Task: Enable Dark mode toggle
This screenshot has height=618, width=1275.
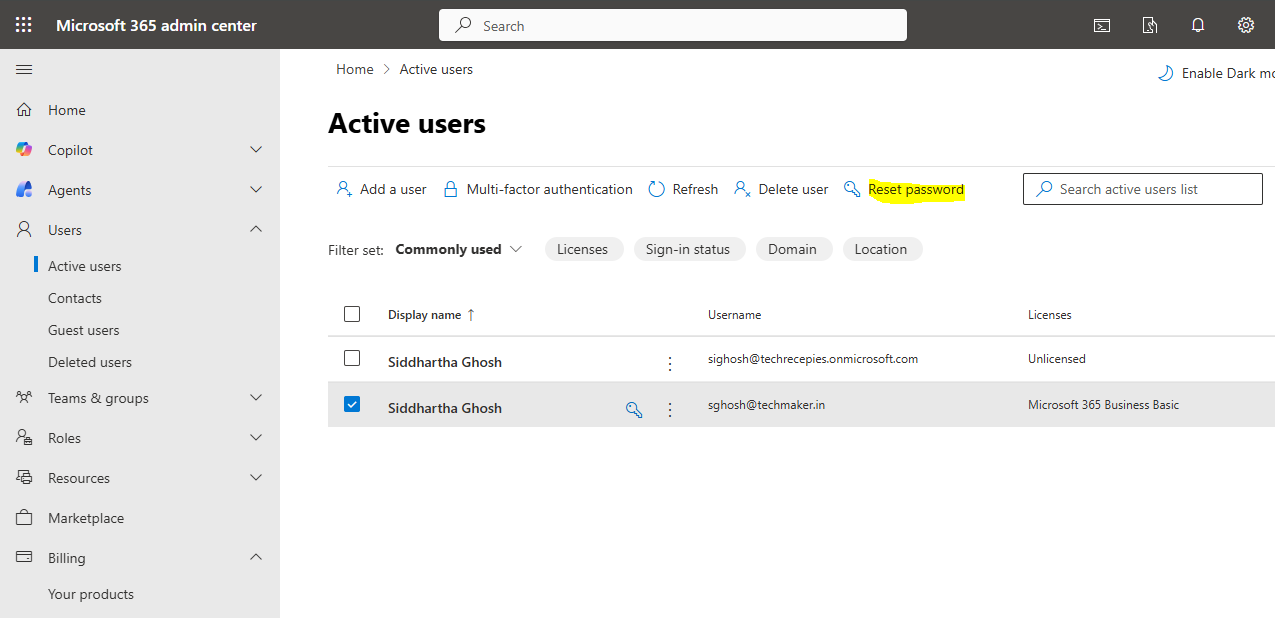Action: (x=1216, y=73)
